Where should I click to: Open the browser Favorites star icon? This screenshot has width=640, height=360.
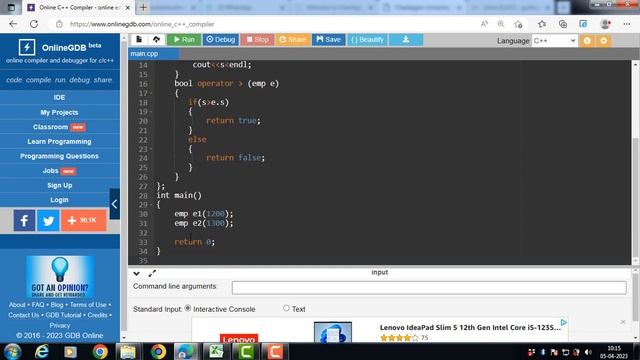pos(542,24)
